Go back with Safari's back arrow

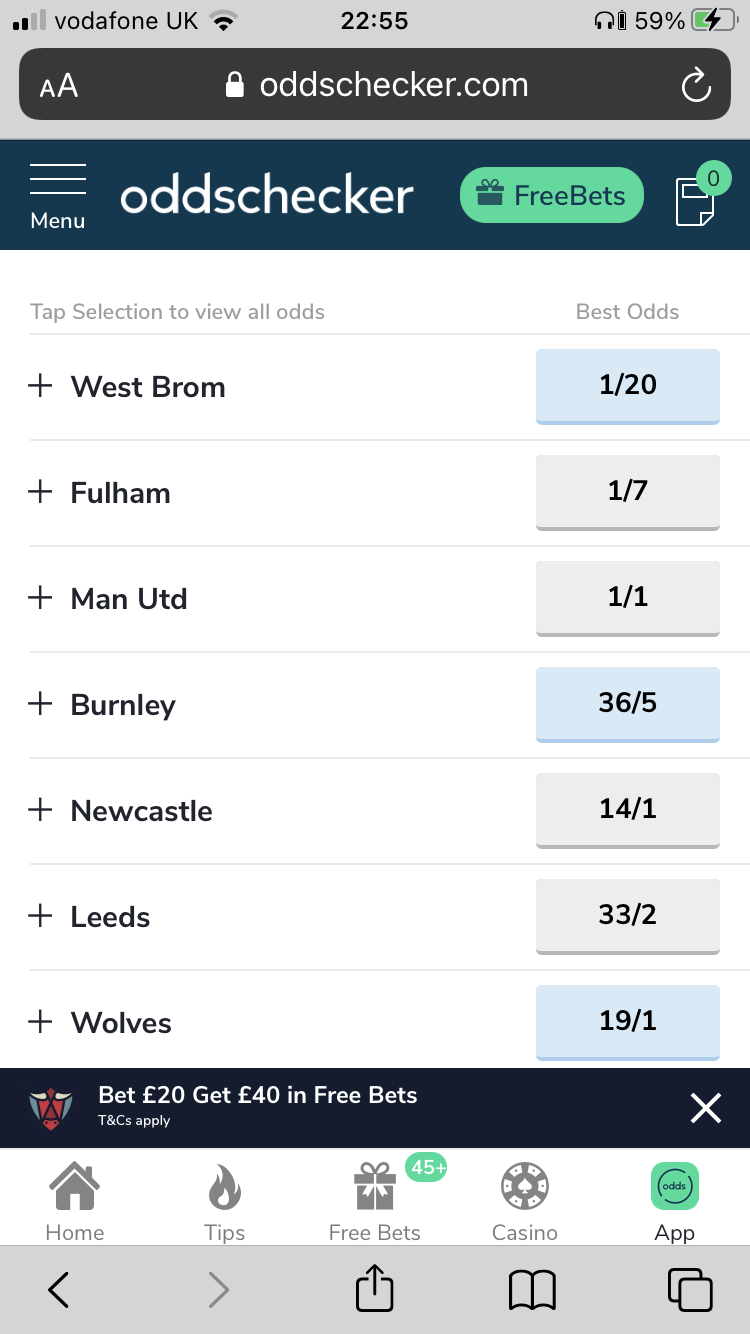[x=59, y=1290]
